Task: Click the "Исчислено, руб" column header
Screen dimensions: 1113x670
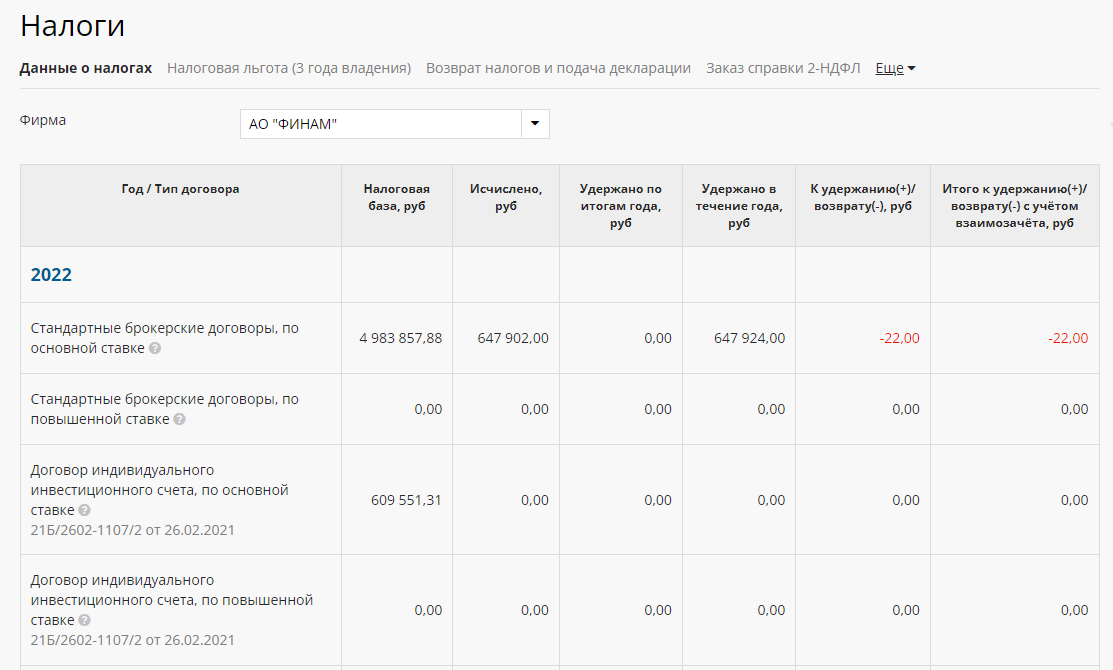Action: (x=506, y=197)
